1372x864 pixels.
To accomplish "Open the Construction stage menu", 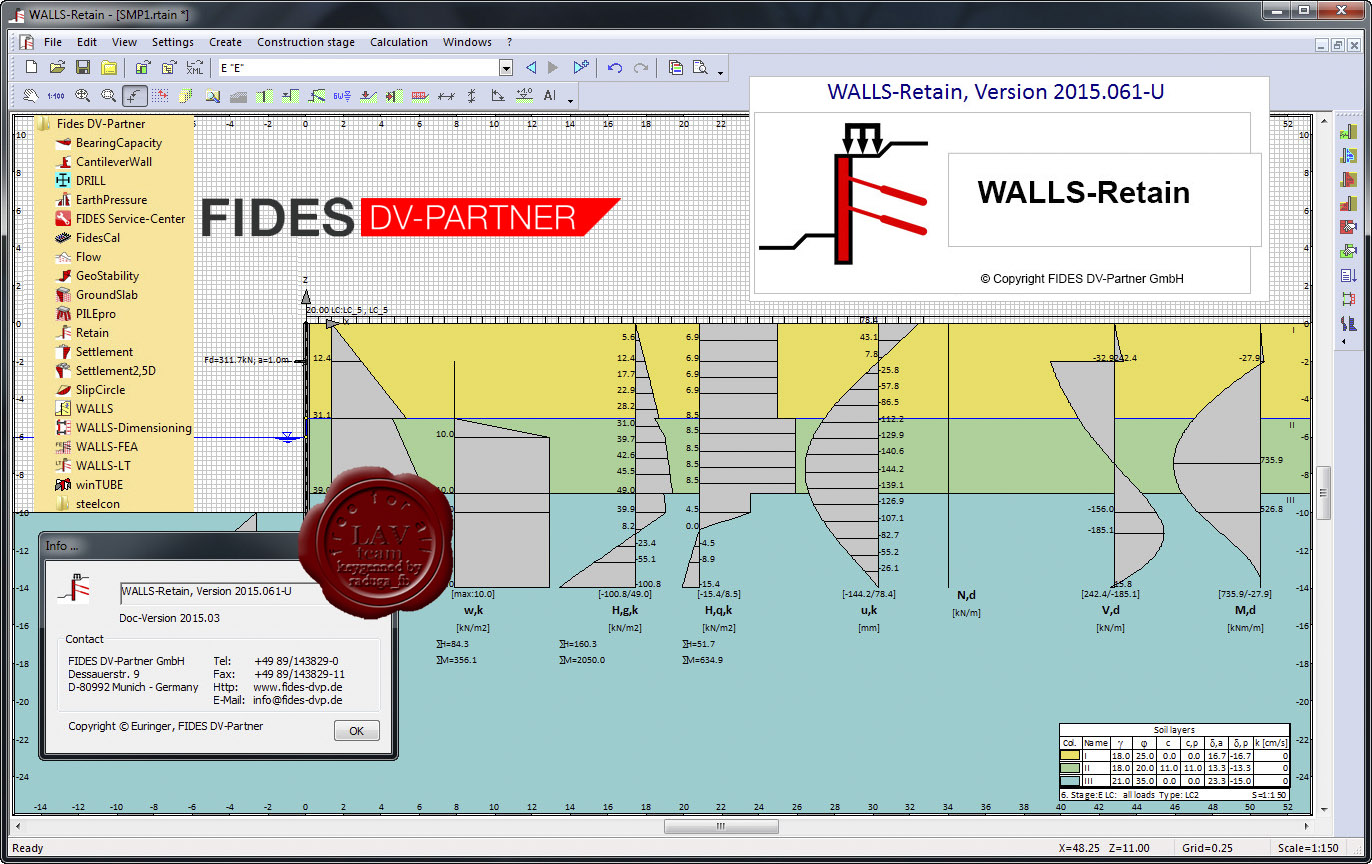I will point(306,42).
